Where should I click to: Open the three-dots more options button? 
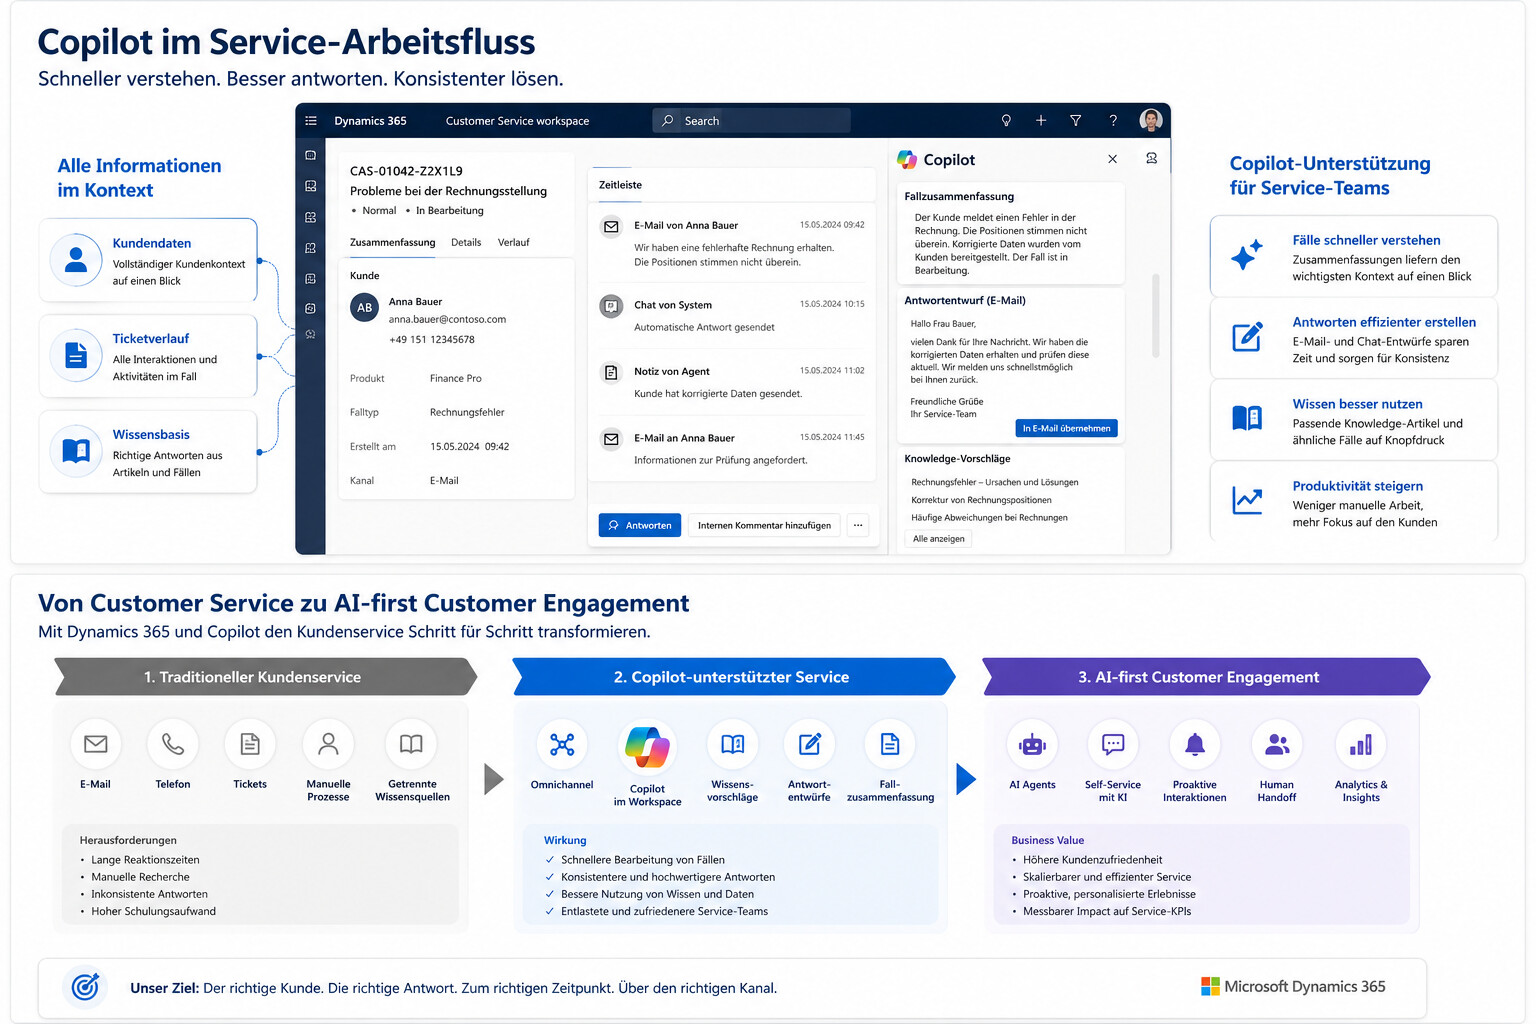[x=858, y=525]
